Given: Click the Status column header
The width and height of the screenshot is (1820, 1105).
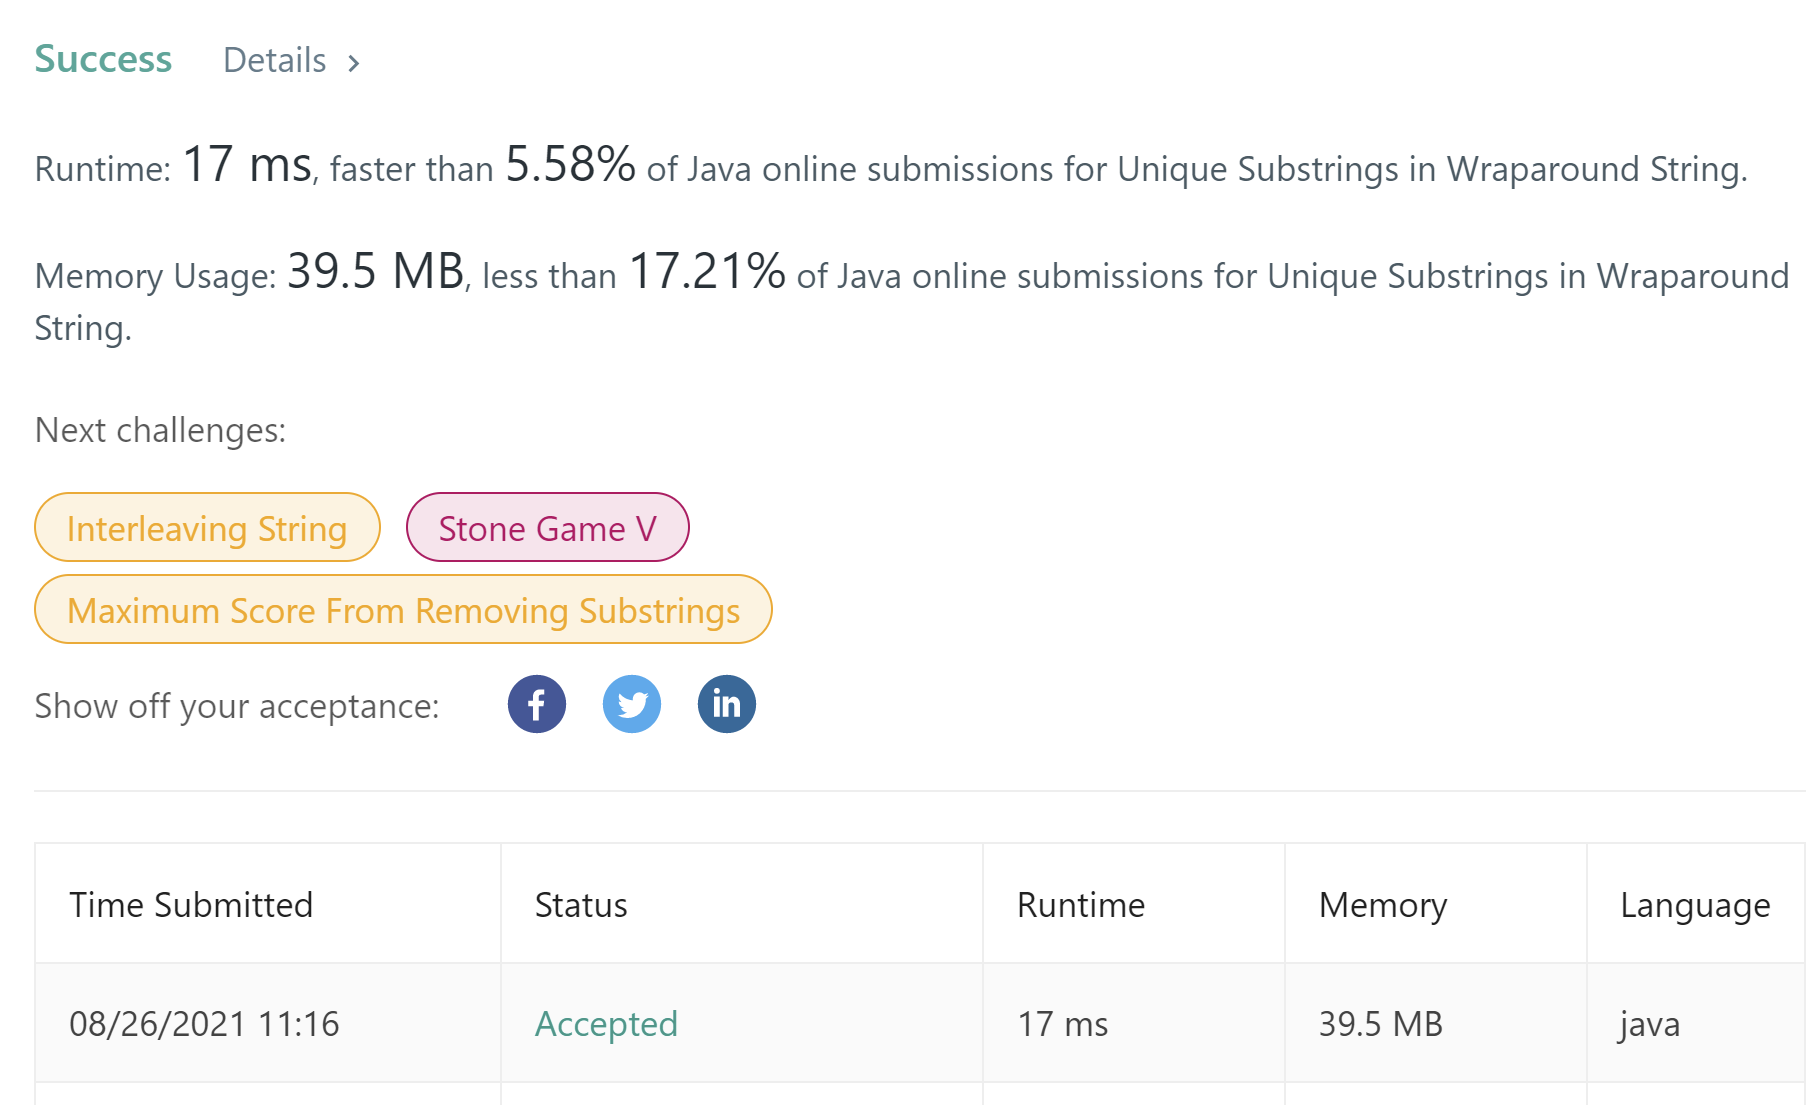Looking at the screenshot, I should point(581,905).
